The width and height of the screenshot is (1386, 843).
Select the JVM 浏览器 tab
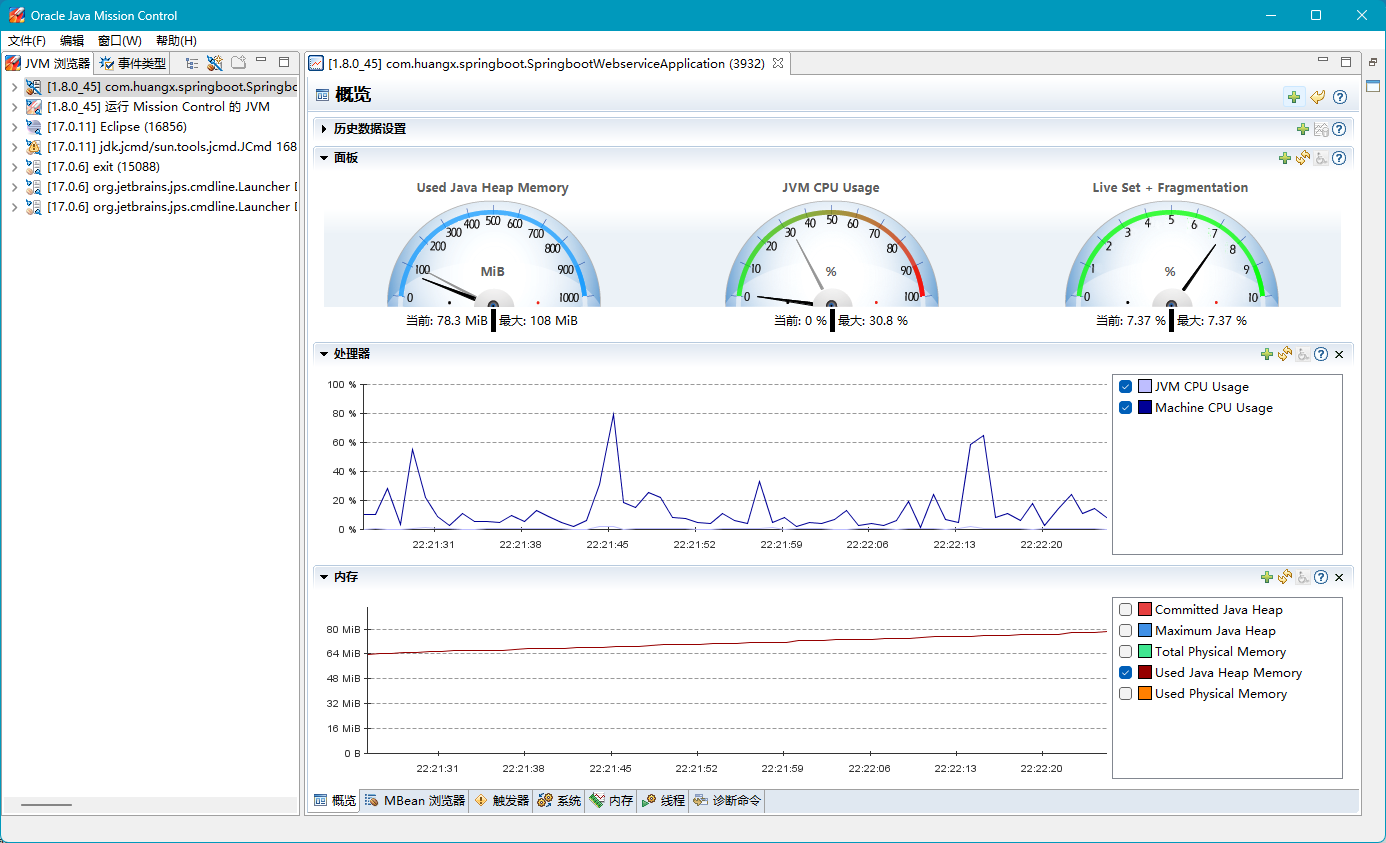click(48, 63)
